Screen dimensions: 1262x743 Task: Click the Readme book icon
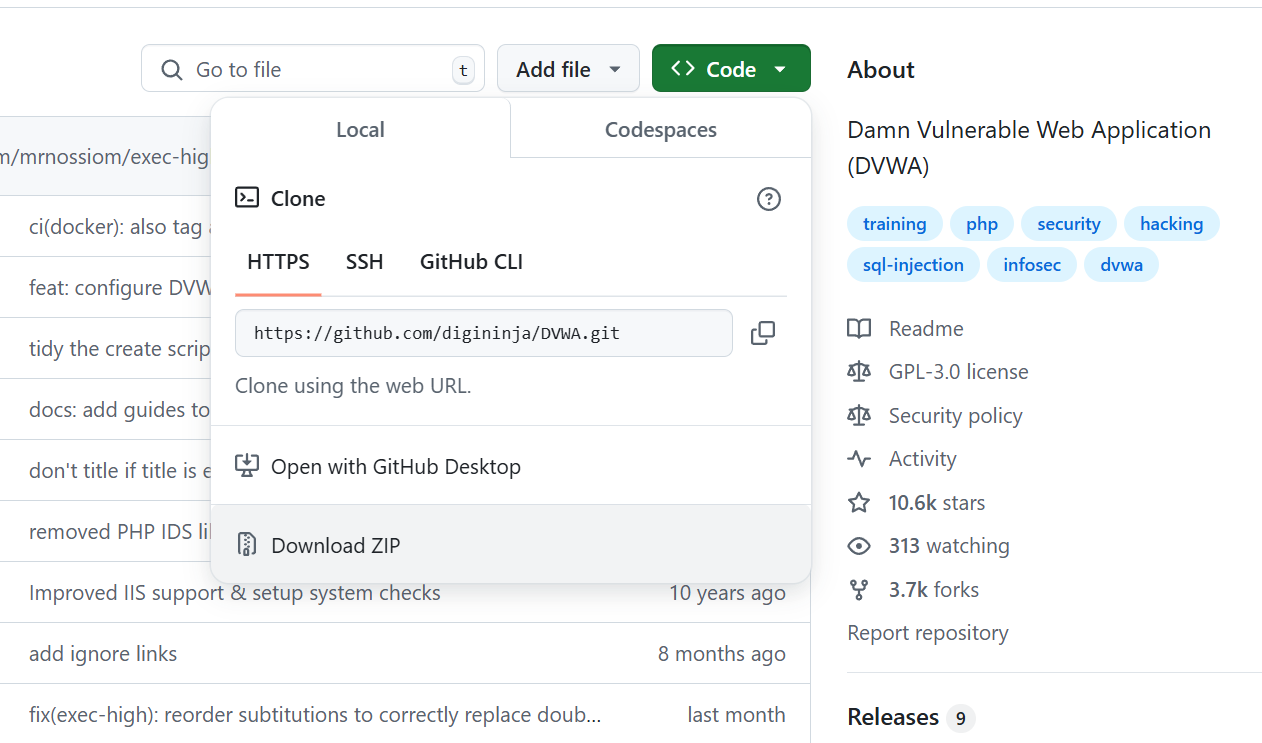click(859, 329)
